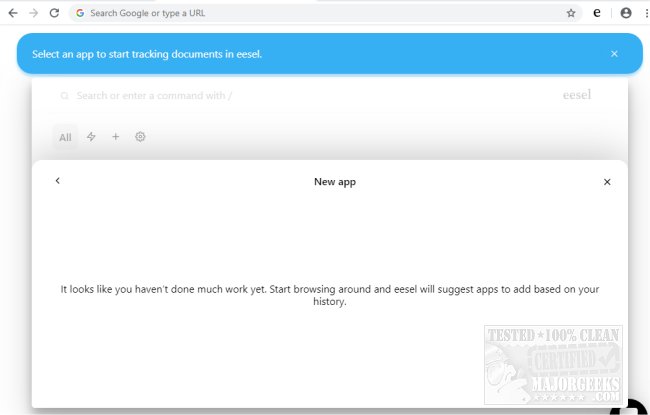This screenshot has width=650, height=415.
Task: Bookmark this page with the star icon
Action: point(571,13)
